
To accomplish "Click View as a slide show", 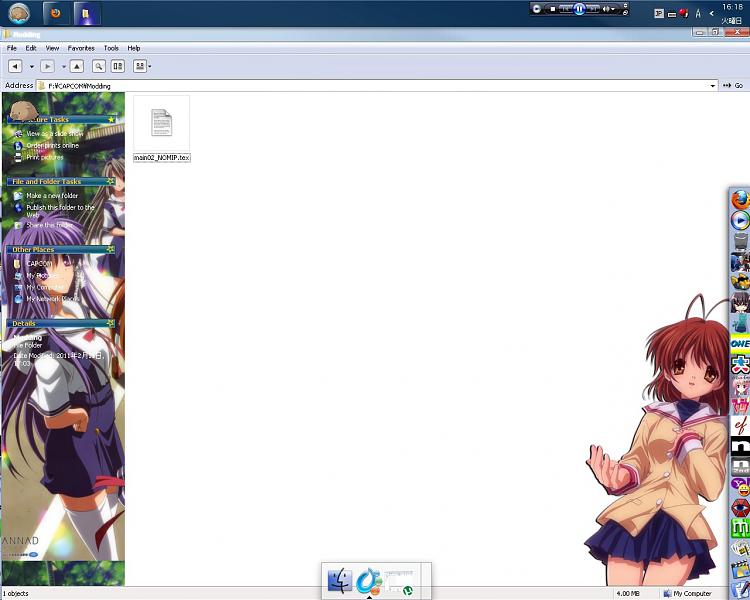I will pyautogui.click(x=55, y=133).
